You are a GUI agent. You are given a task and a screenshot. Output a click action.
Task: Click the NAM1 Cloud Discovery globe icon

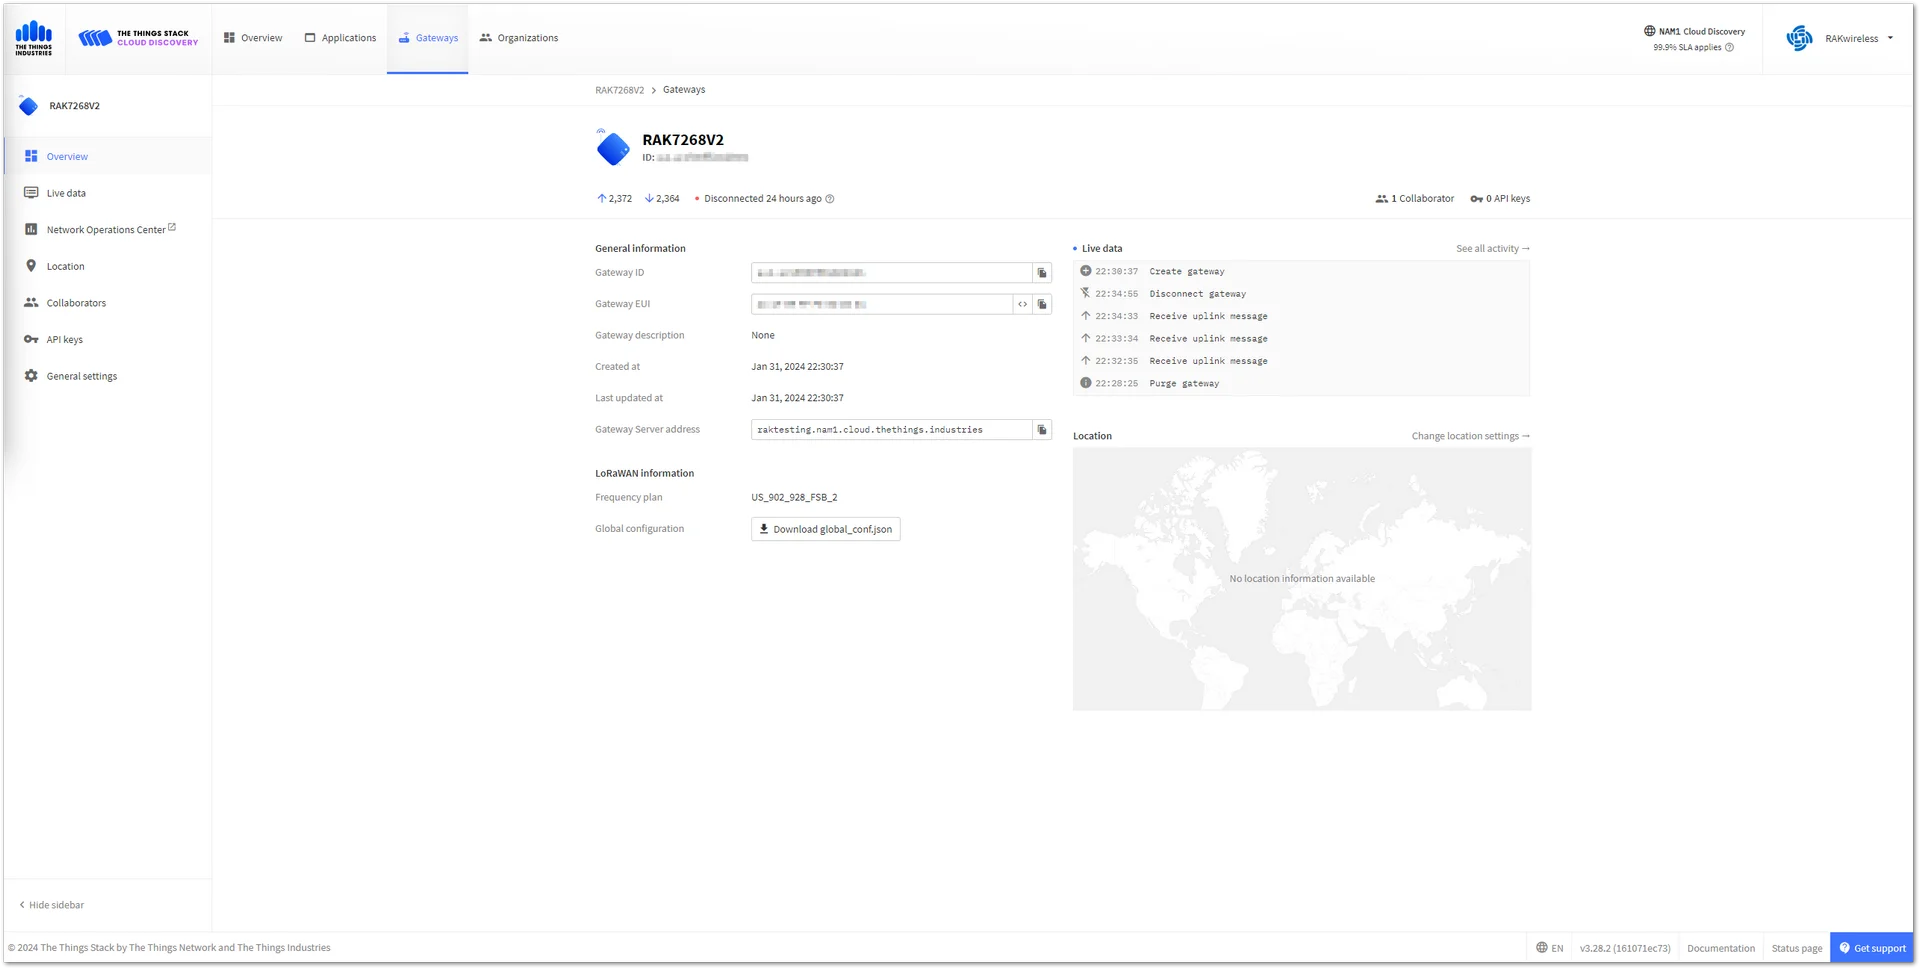(1650, 31)
